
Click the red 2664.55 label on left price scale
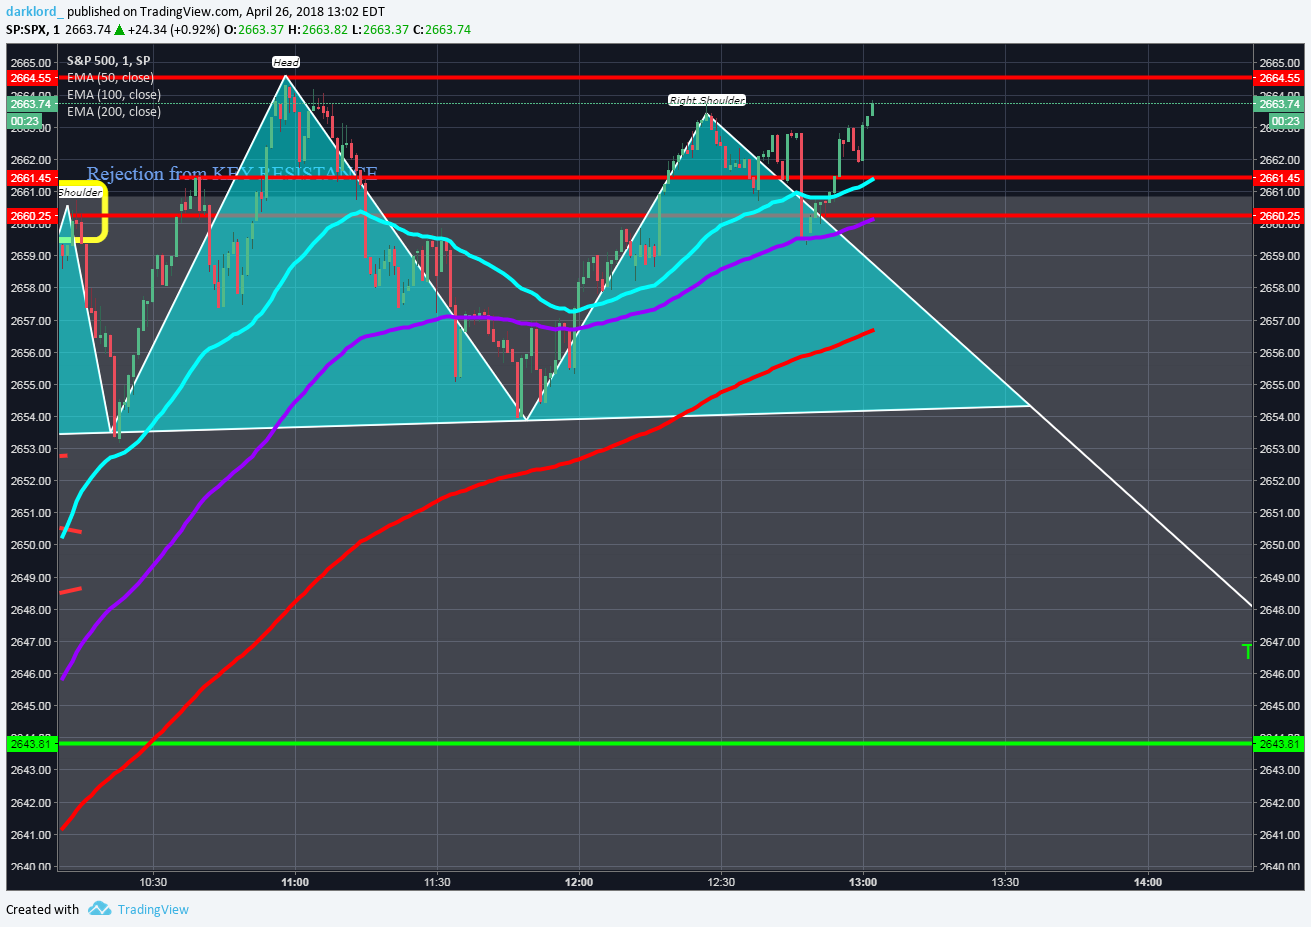tap(31, 78)
